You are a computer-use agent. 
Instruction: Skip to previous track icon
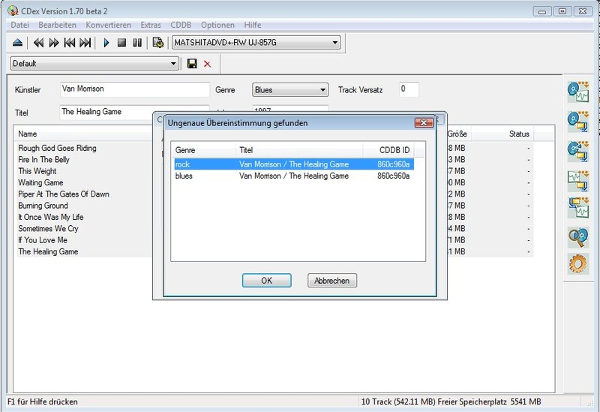[69, 42]
